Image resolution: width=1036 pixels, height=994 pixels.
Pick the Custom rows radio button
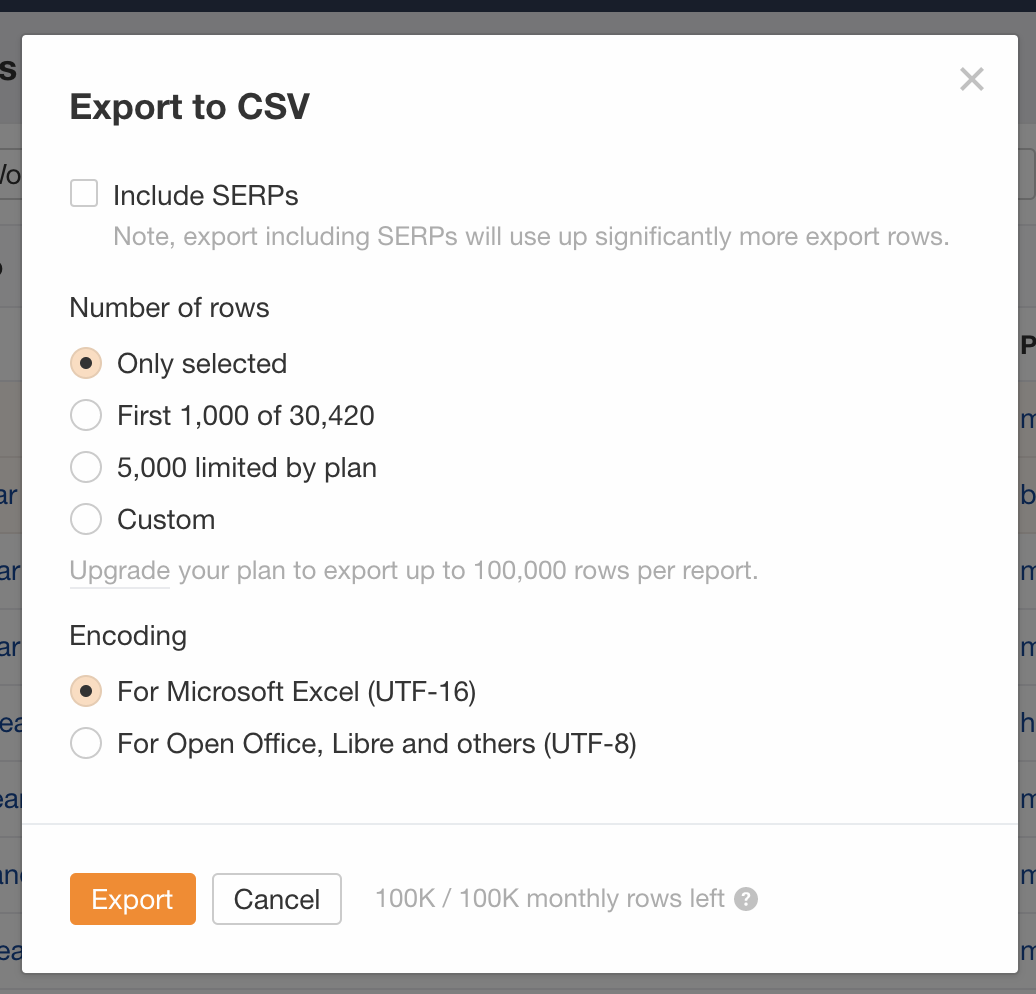pos(86,519)
